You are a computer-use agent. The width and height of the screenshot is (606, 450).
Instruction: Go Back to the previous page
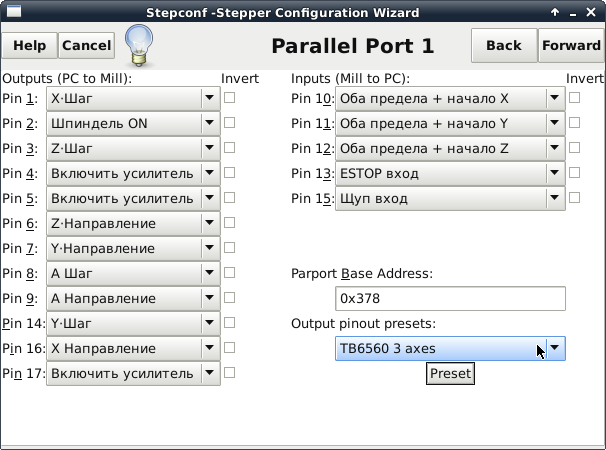coord(504,46)
